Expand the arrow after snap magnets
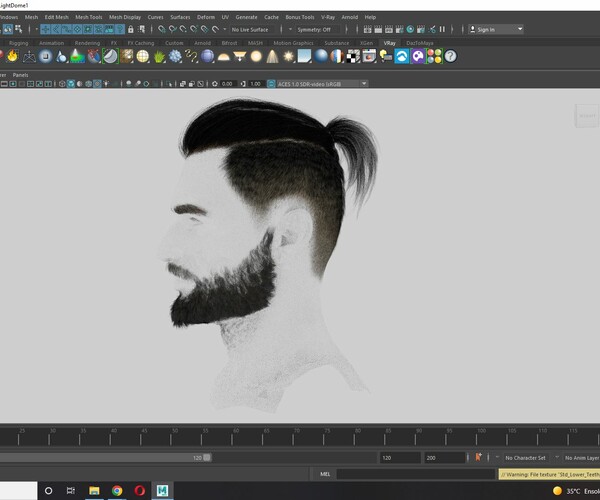 (225, 29)
